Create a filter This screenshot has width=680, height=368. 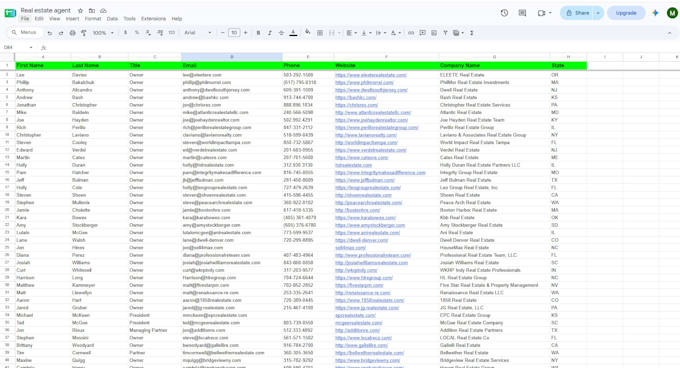445,33
